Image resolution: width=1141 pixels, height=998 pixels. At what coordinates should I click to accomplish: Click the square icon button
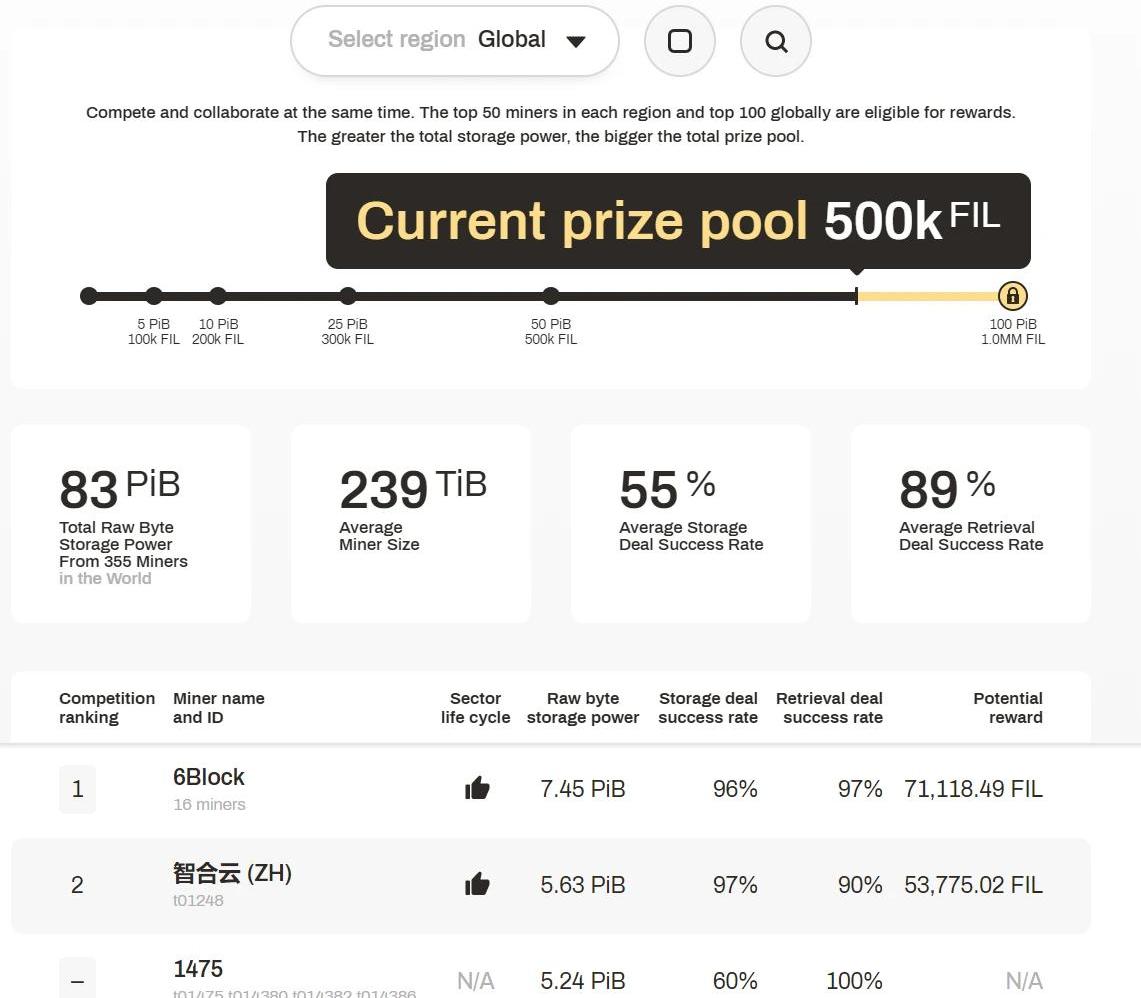click(680, 41)
